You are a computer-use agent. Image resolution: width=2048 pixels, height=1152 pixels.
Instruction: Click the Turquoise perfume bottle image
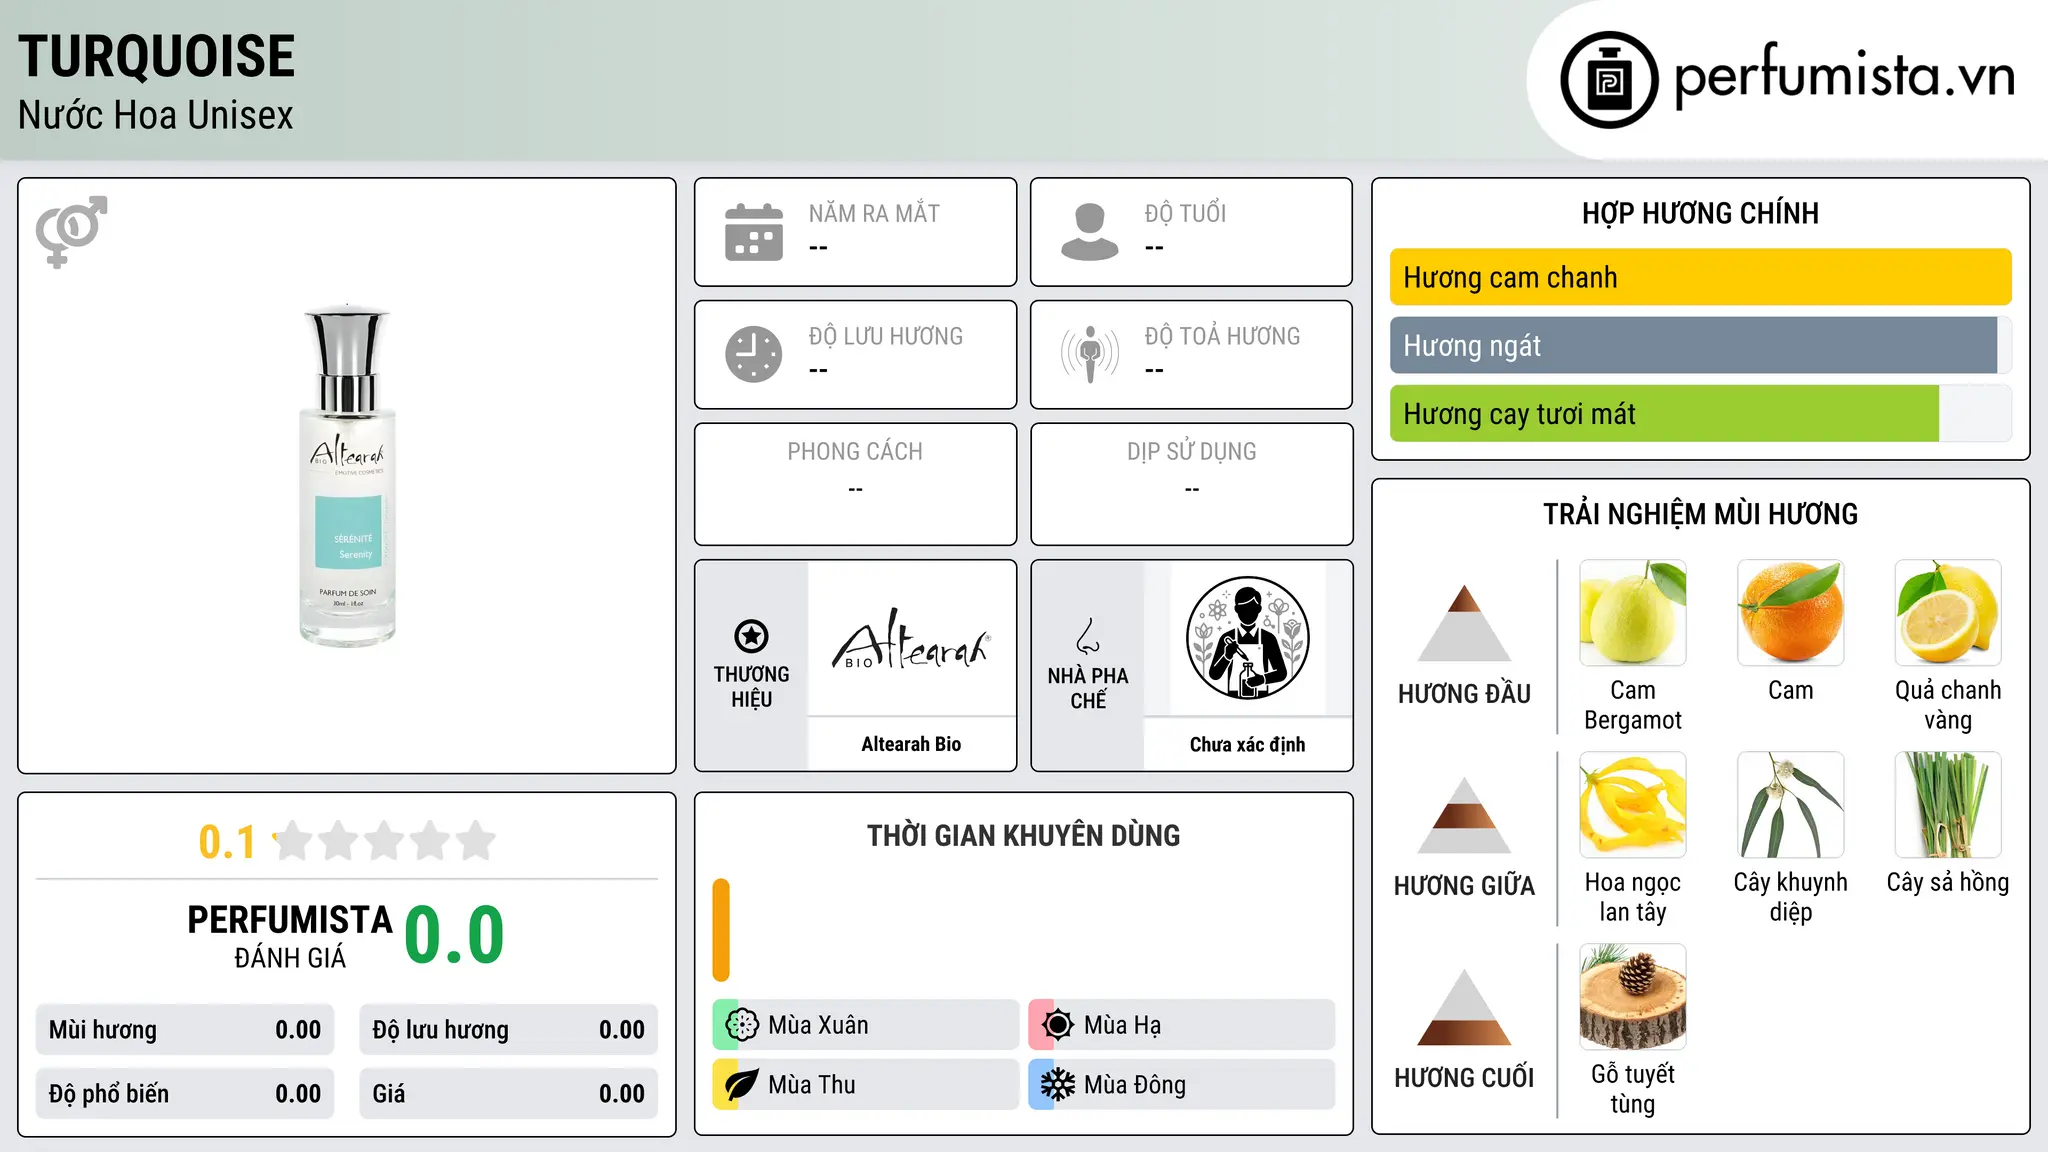[x=347, y=475]
